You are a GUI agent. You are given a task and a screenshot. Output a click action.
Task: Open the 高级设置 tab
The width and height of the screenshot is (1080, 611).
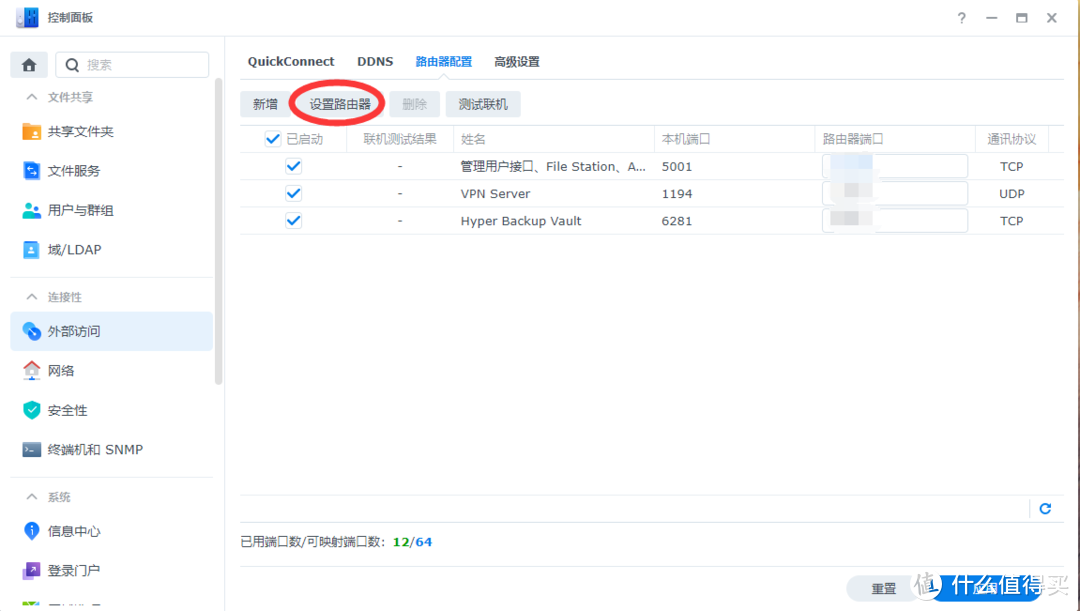517,61
